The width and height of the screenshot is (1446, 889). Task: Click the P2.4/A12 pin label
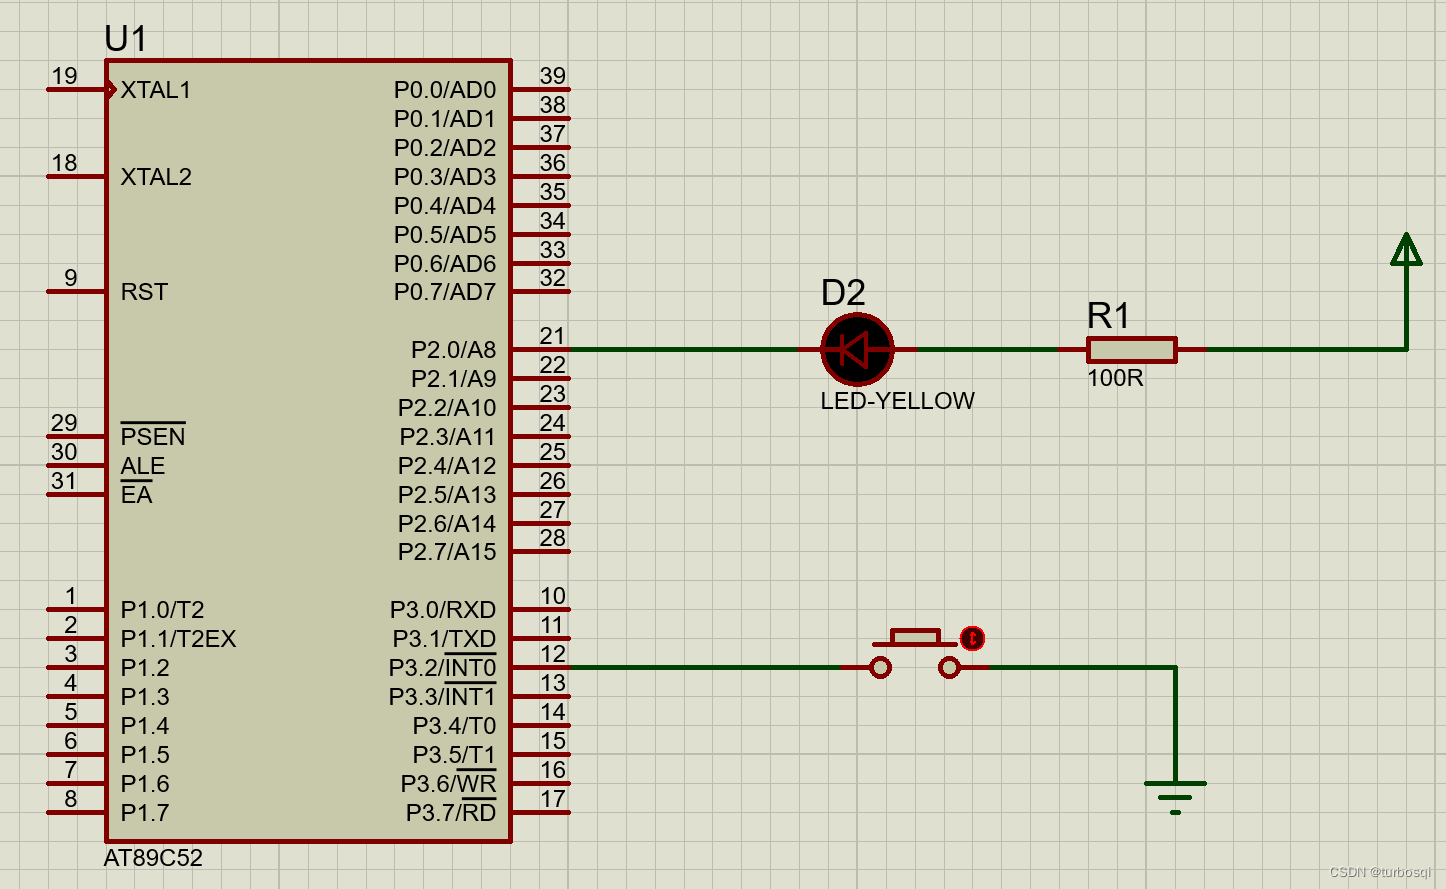(x=447, y=466)
